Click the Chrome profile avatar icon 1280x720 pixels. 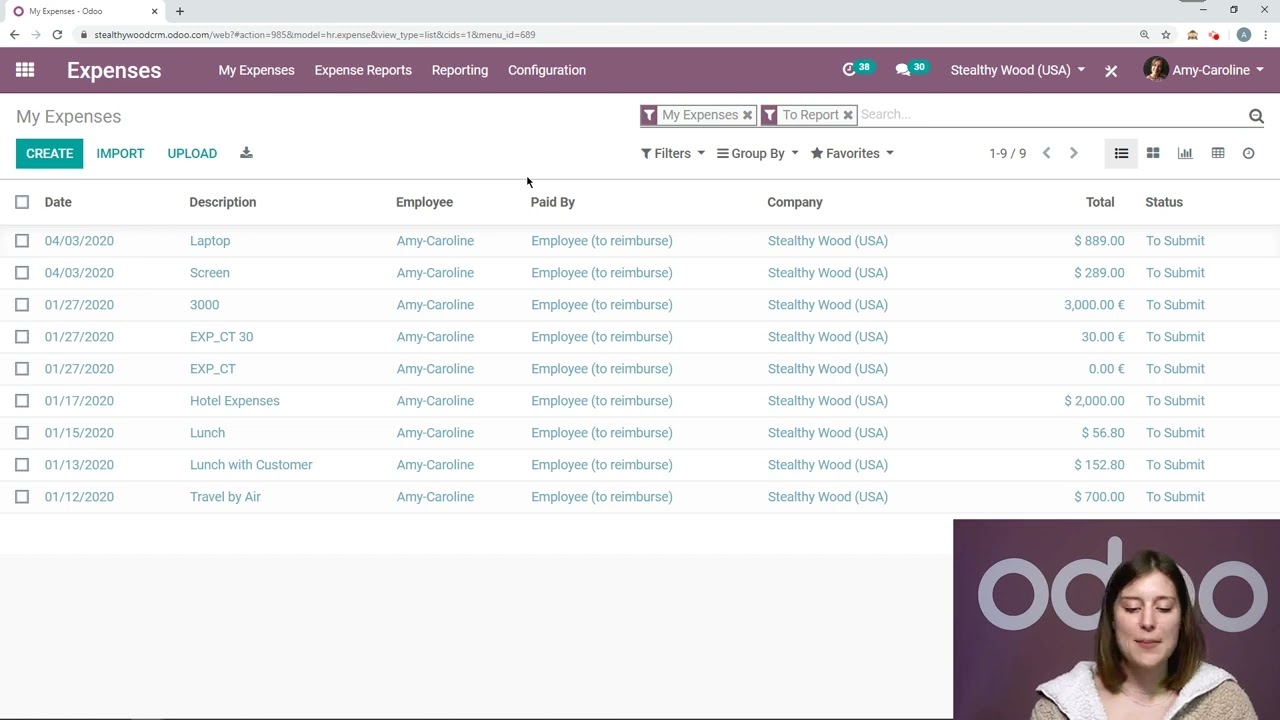click(x=1243, y=34)
